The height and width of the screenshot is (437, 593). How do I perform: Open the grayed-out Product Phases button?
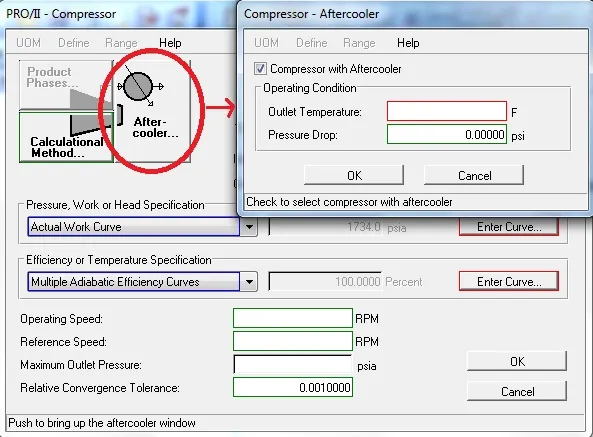click(x=66, y=85)
